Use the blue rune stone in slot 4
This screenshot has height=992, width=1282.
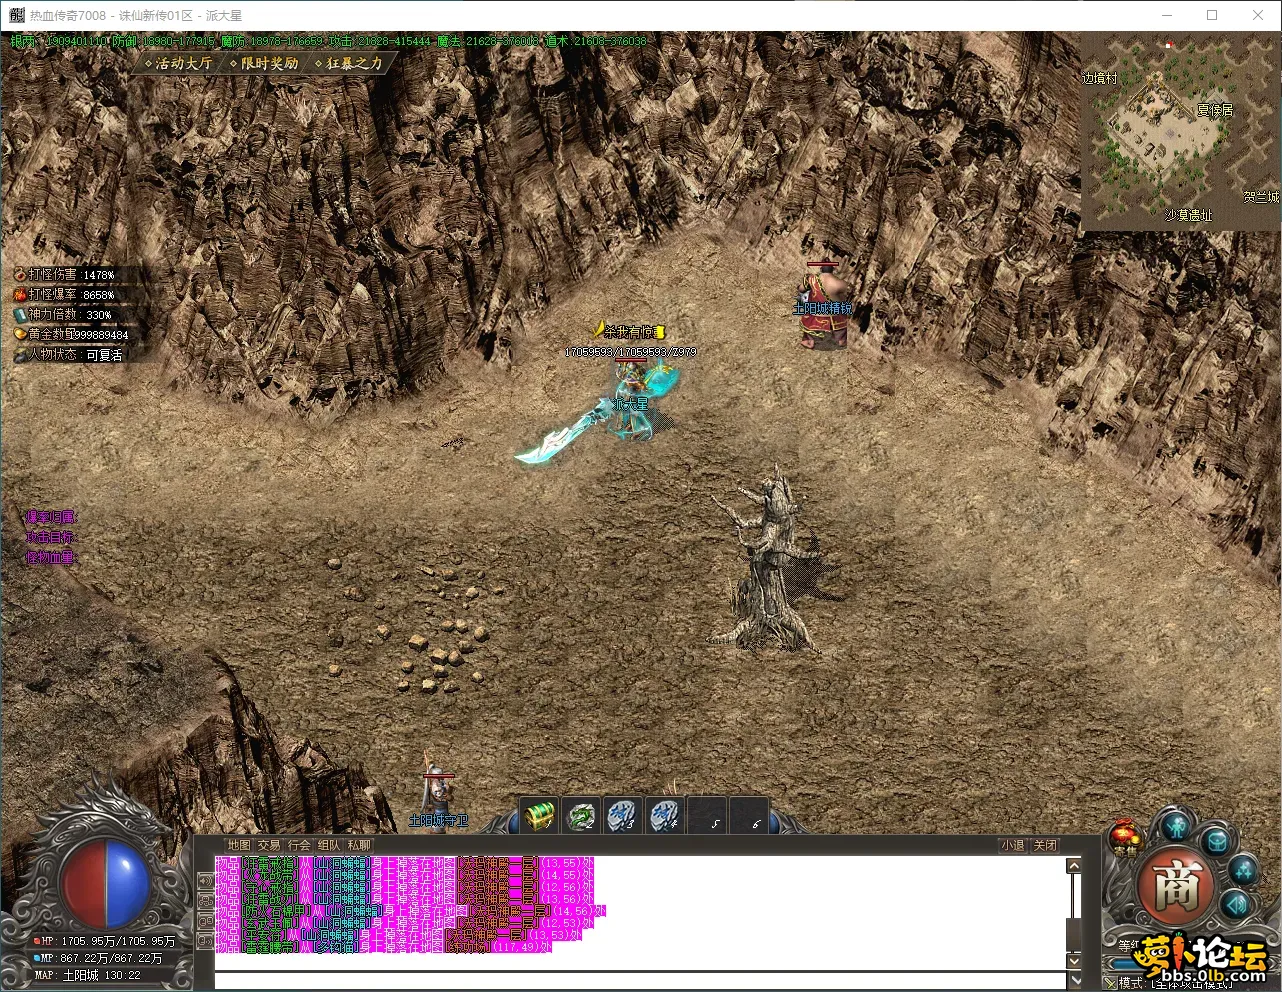click(665, 816)
